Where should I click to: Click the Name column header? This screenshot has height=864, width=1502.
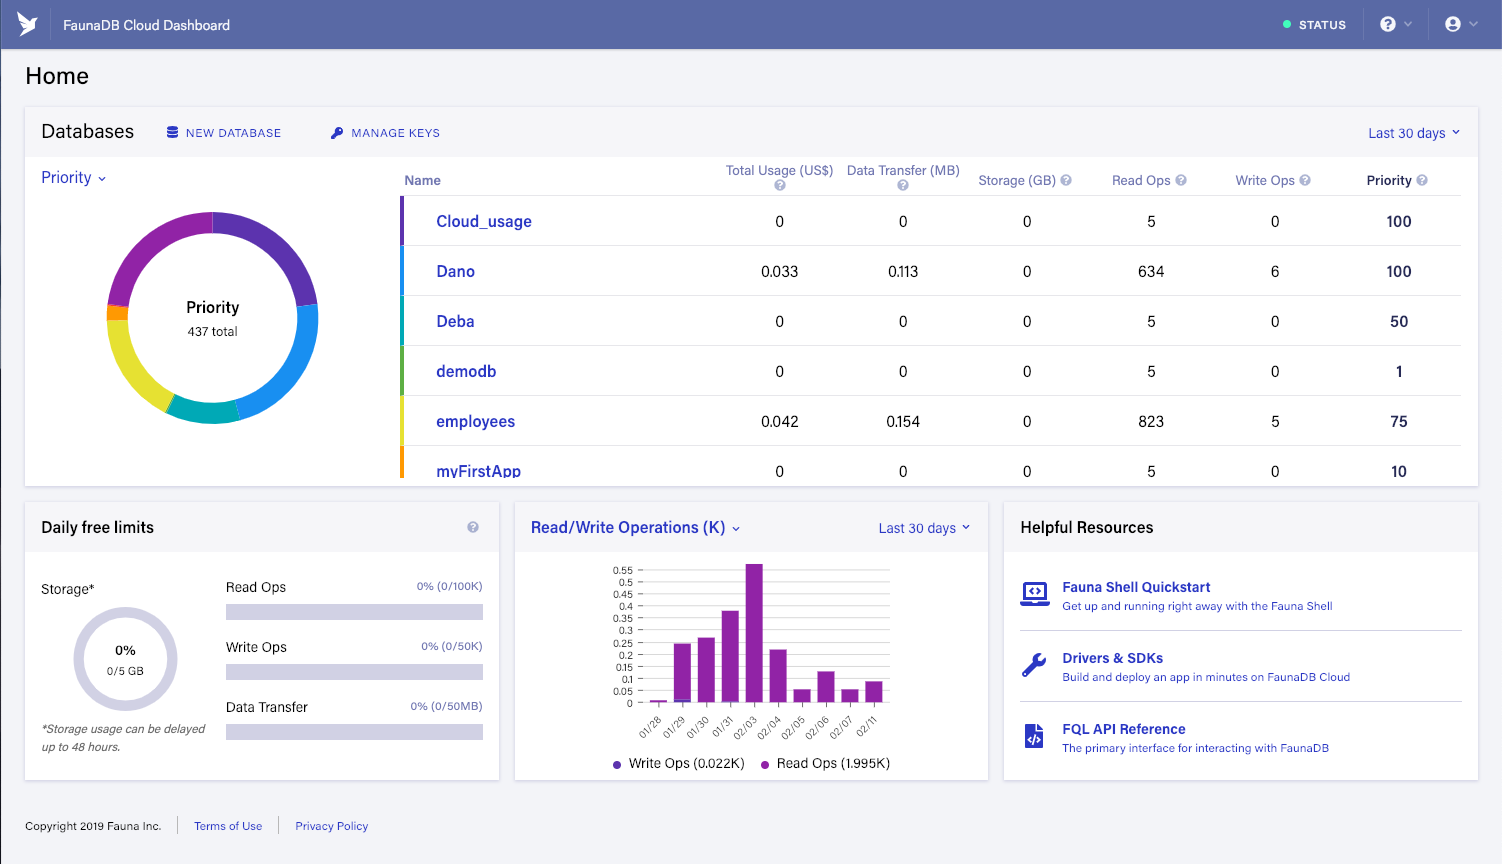422,180
